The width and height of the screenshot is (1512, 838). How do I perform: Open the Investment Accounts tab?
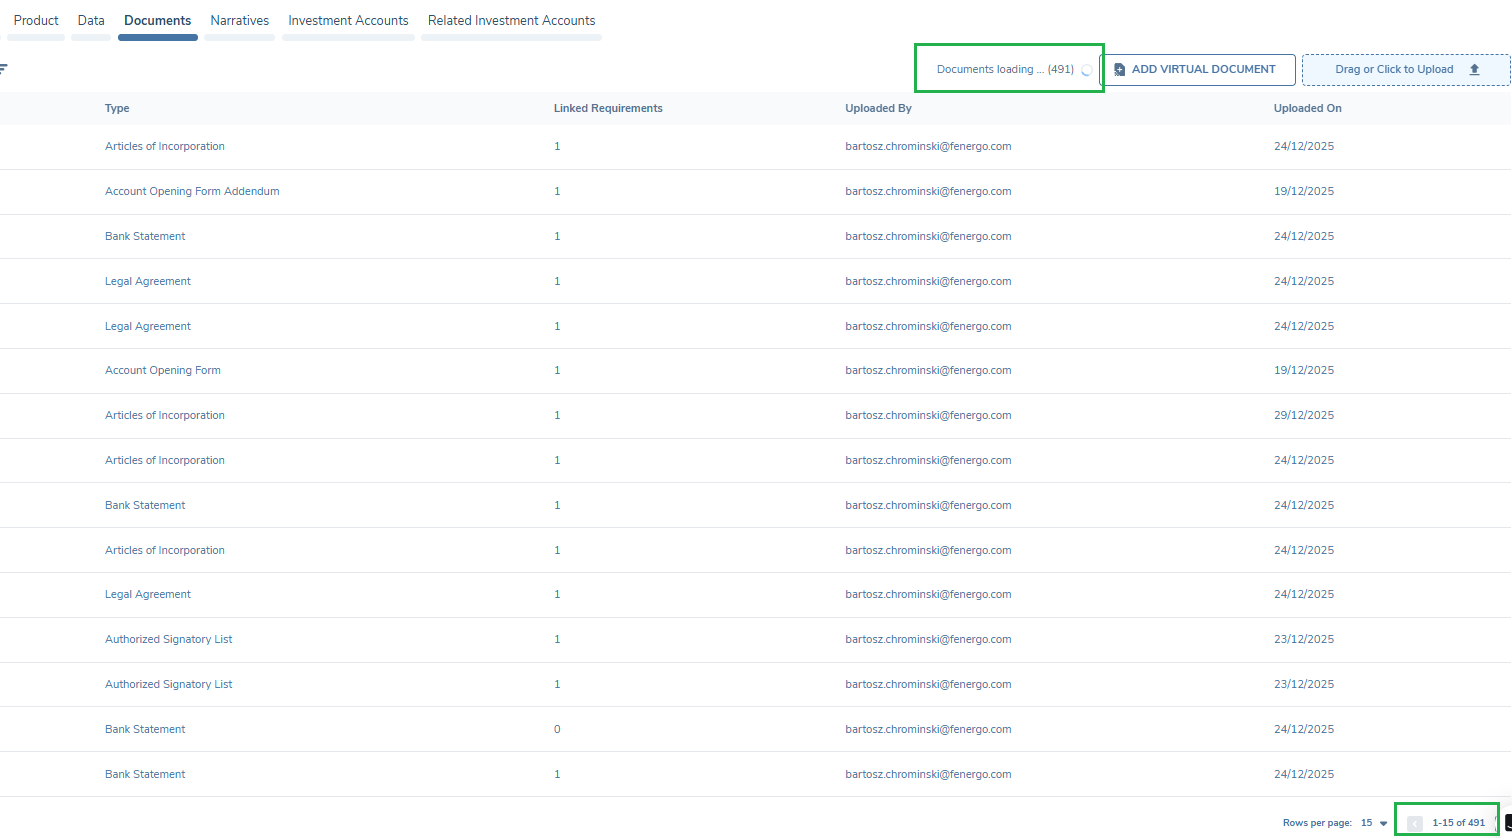(348, 21)
